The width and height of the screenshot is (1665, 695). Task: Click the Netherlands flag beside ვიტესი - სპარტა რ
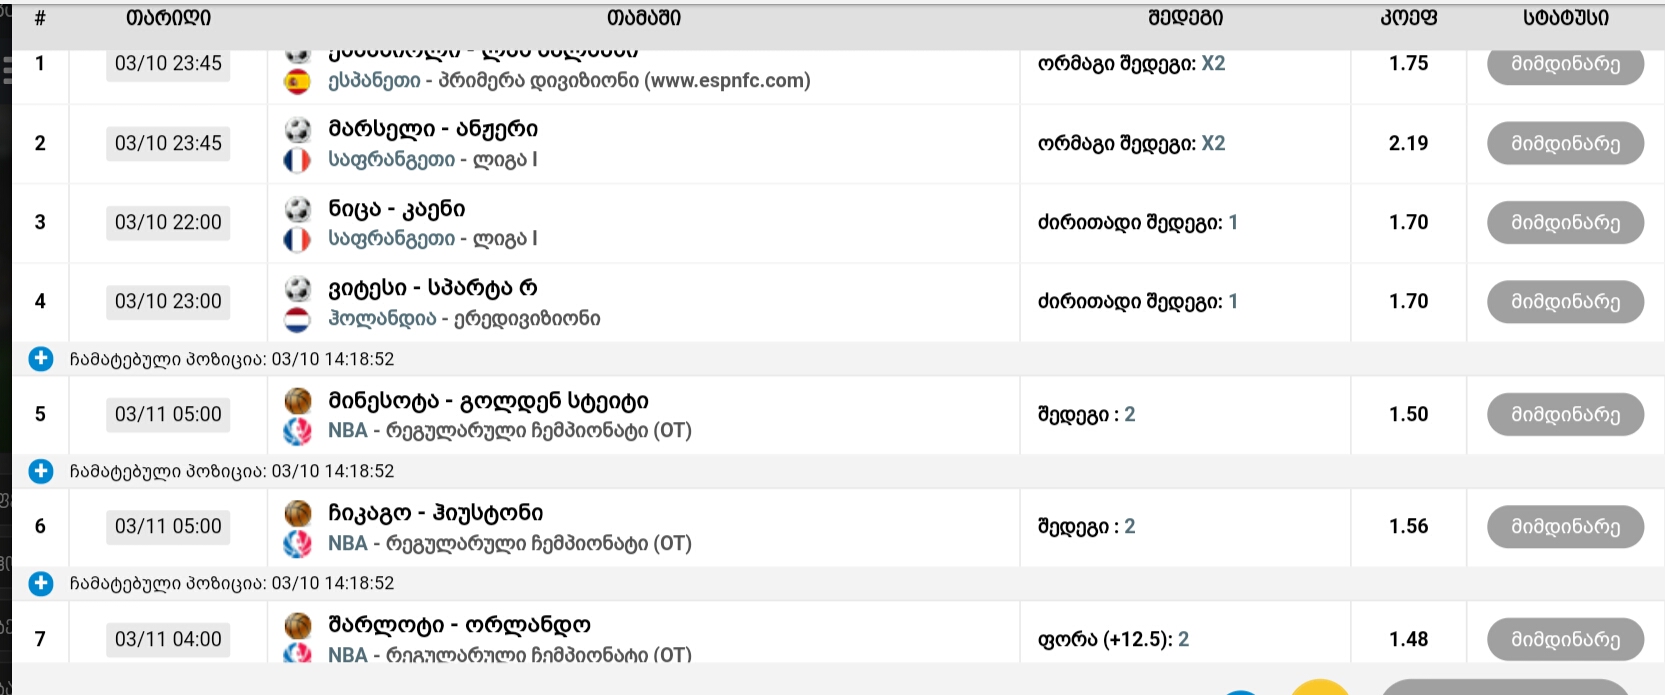click(297, 319)
